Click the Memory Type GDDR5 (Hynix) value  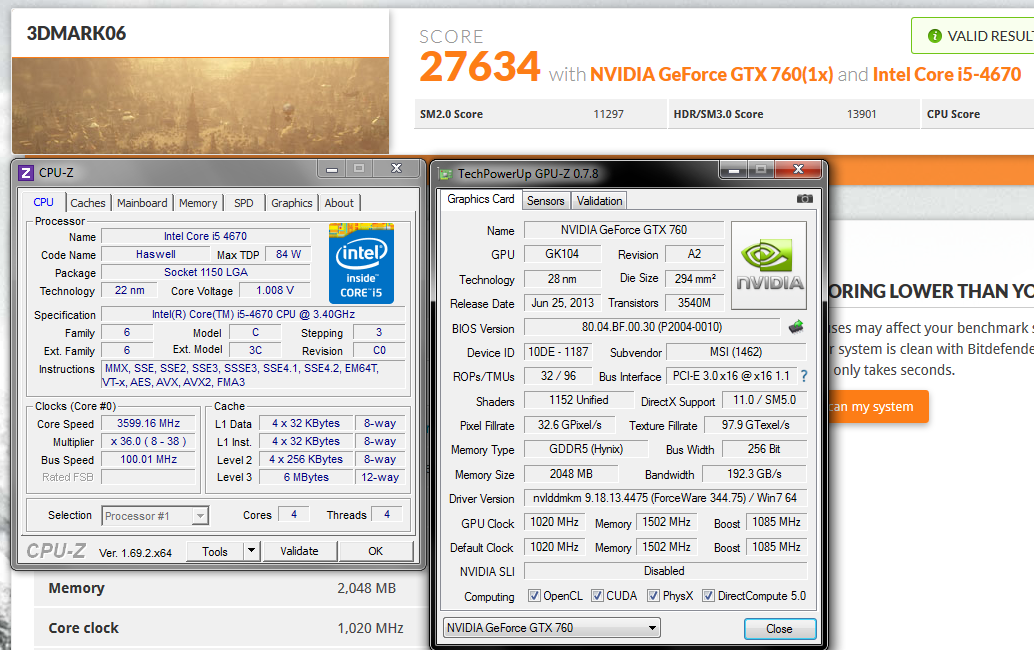tap(586, 449)
